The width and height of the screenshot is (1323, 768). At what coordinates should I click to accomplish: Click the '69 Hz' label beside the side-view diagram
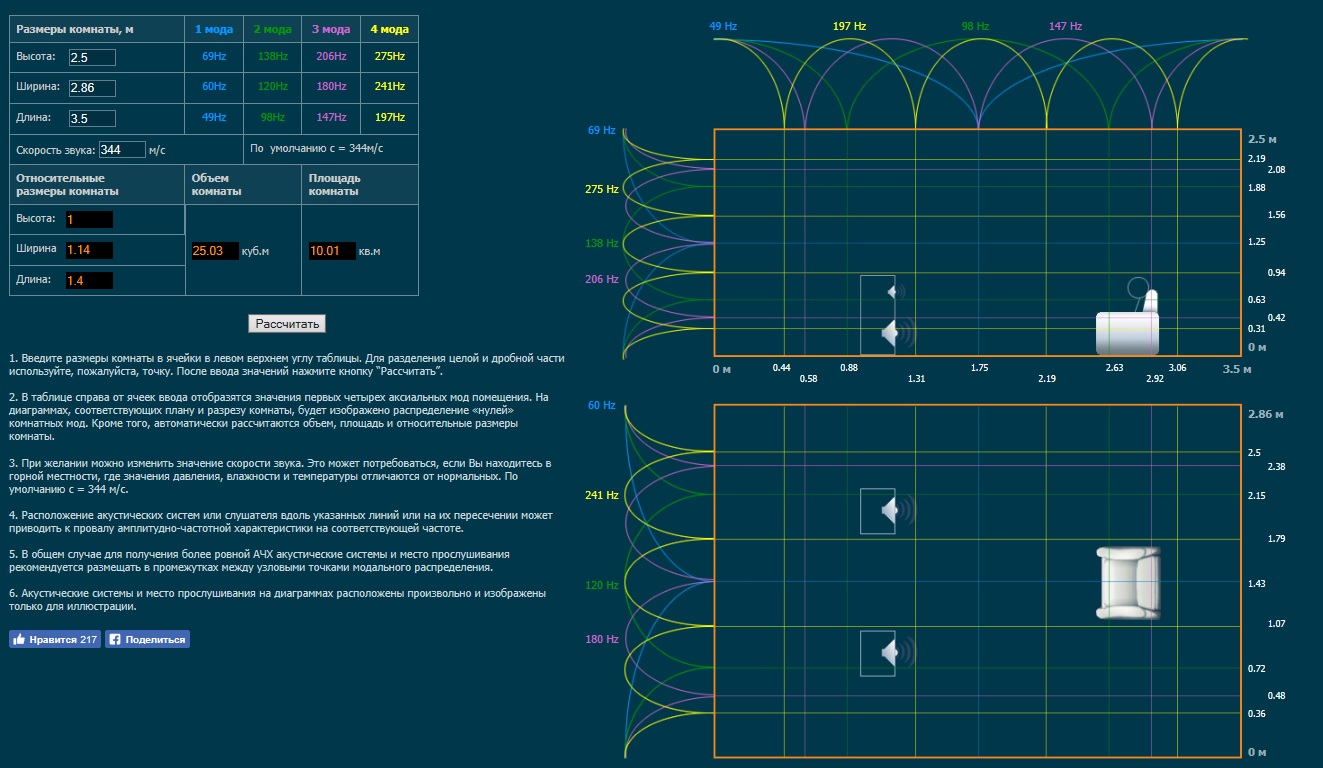602,131
